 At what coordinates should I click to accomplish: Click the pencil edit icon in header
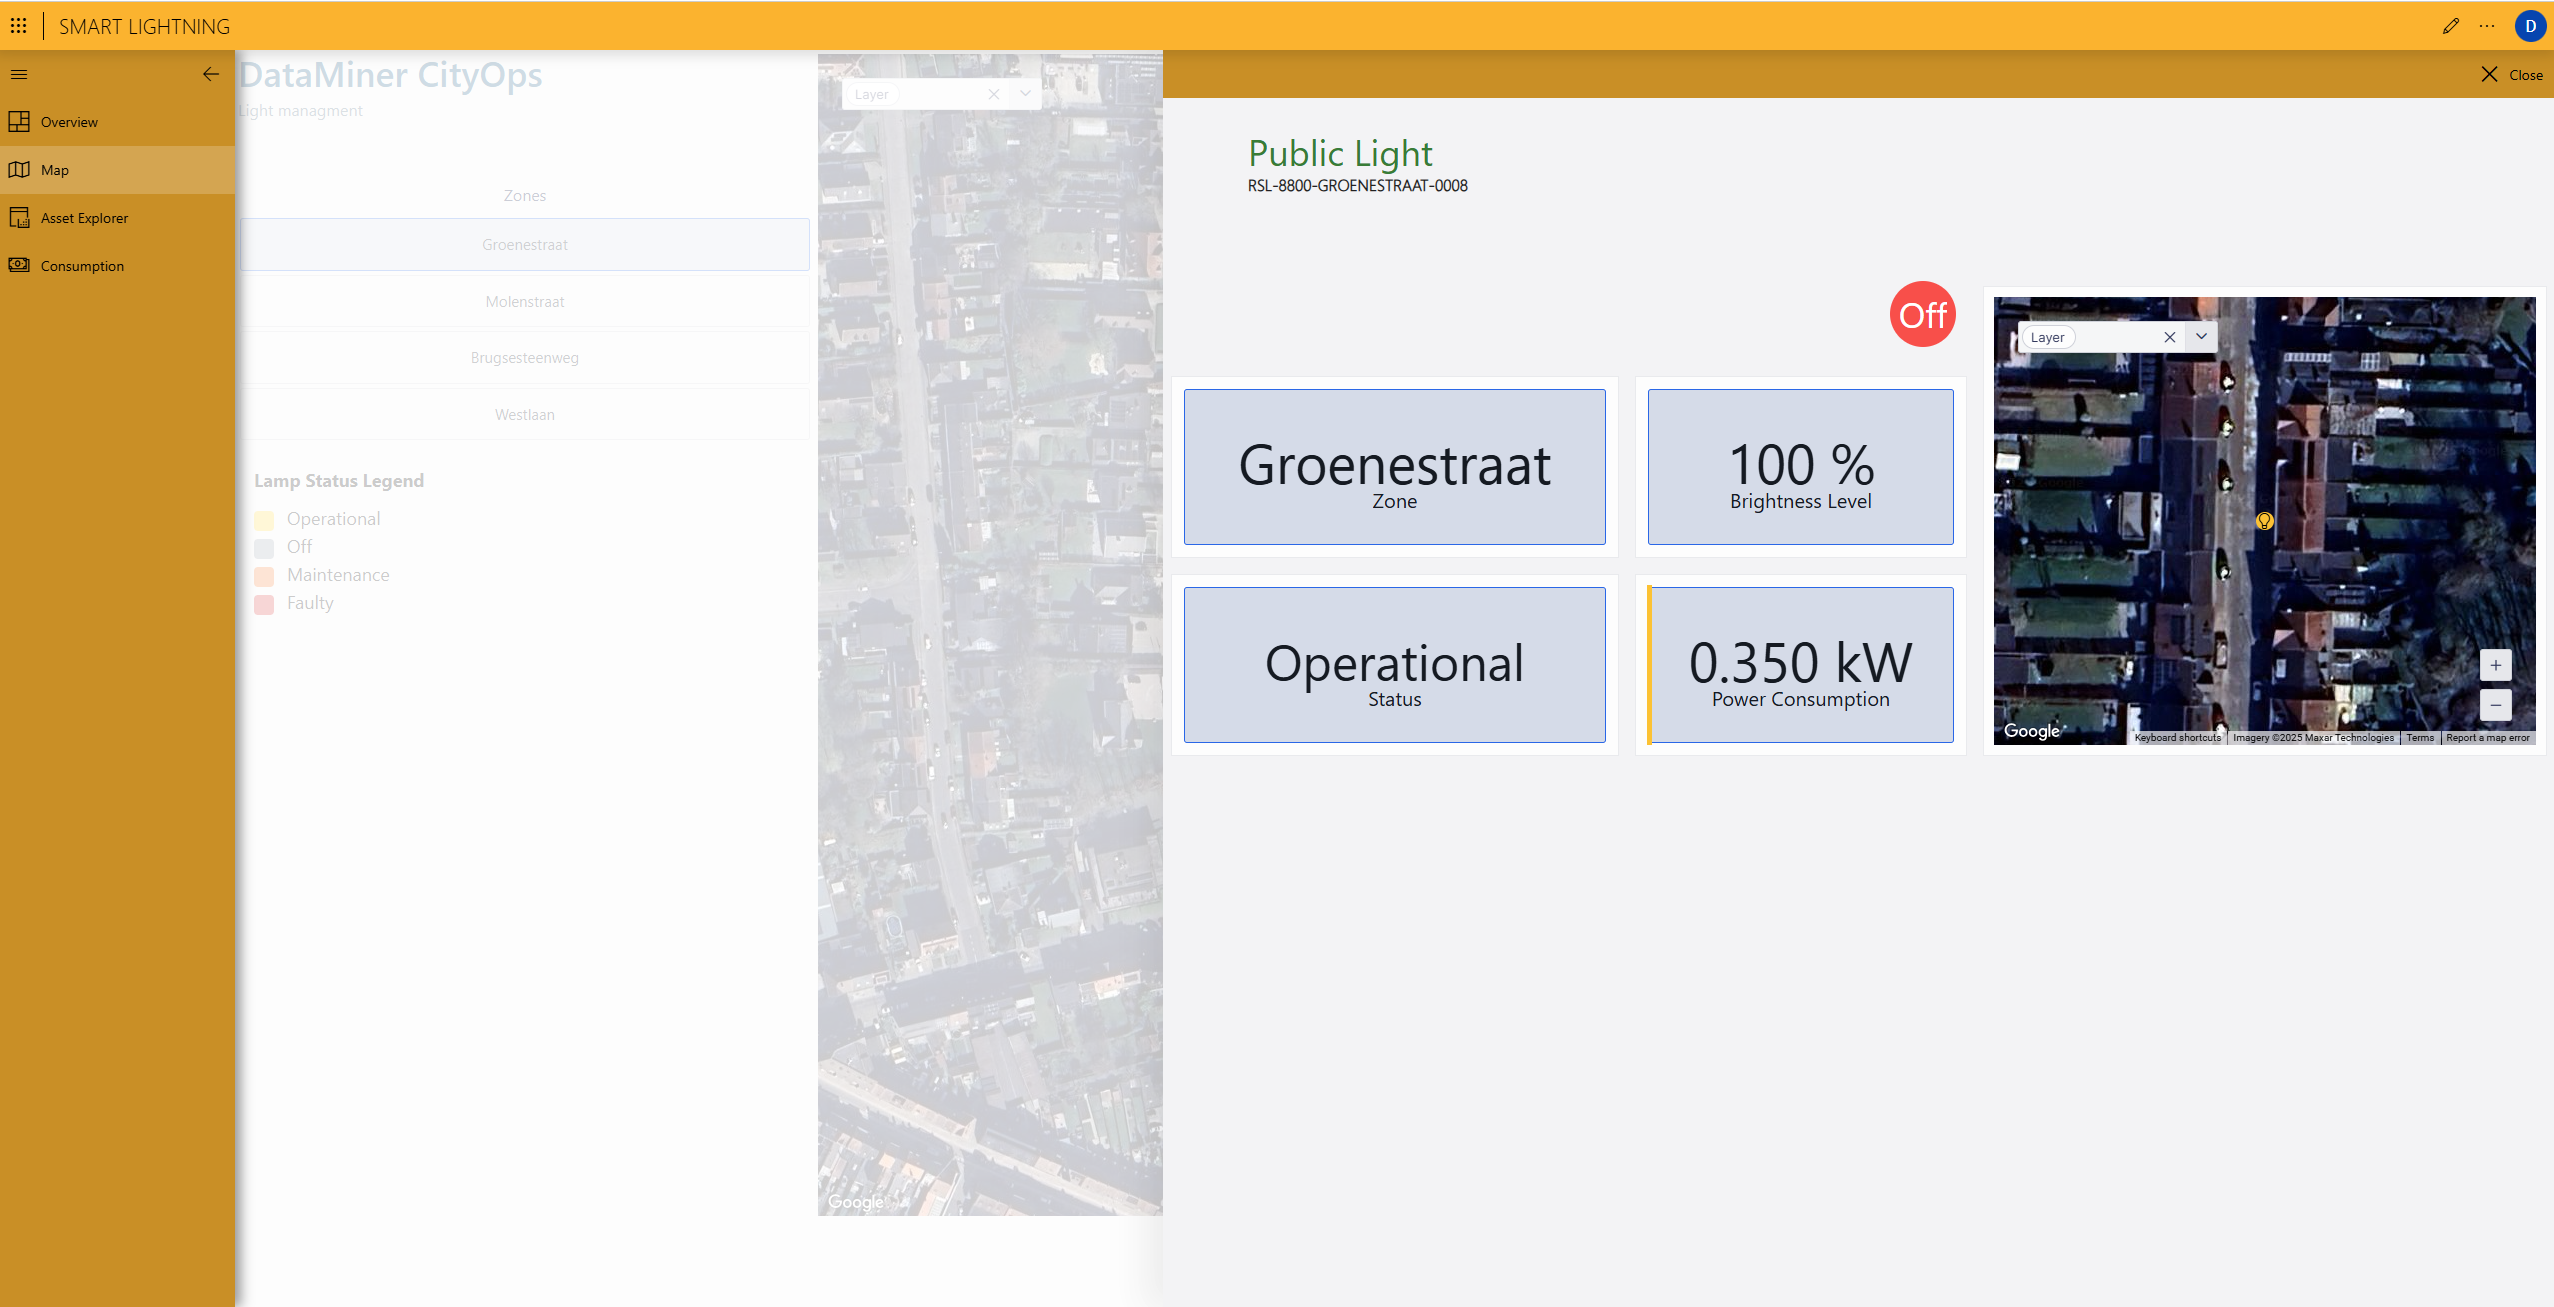[x=2450, y=26]
